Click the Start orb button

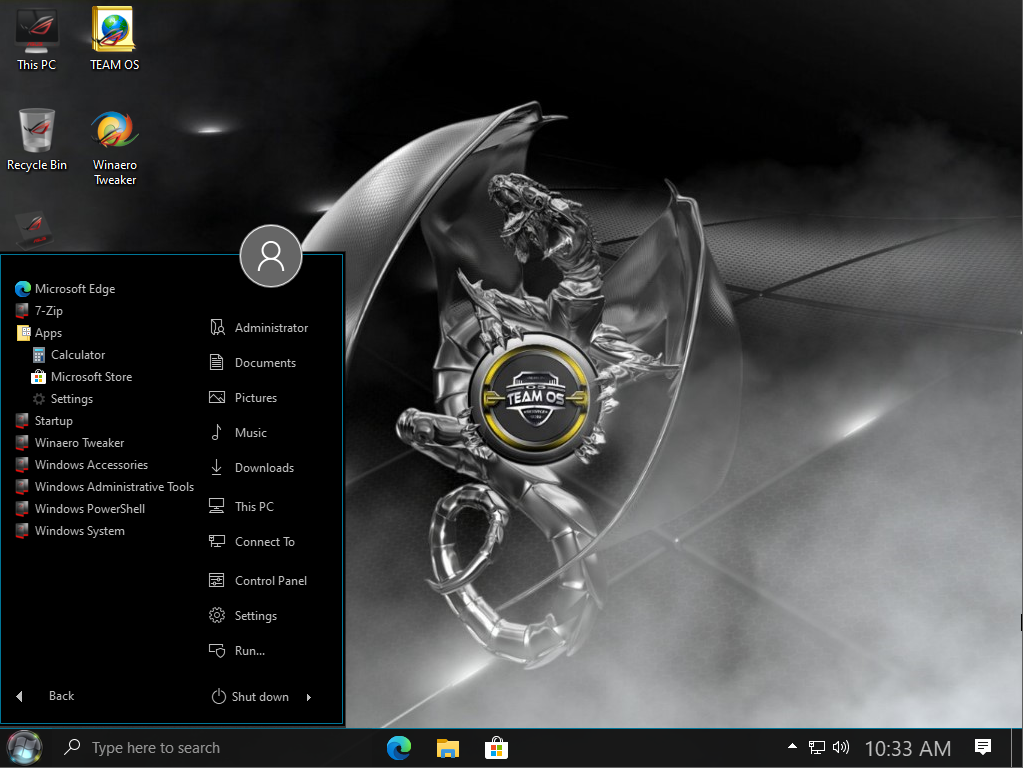(x=24, y=748)
